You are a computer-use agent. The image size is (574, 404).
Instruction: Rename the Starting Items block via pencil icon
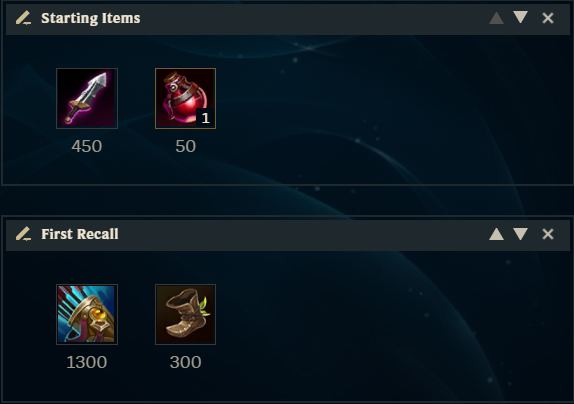(x=23, y=18)
